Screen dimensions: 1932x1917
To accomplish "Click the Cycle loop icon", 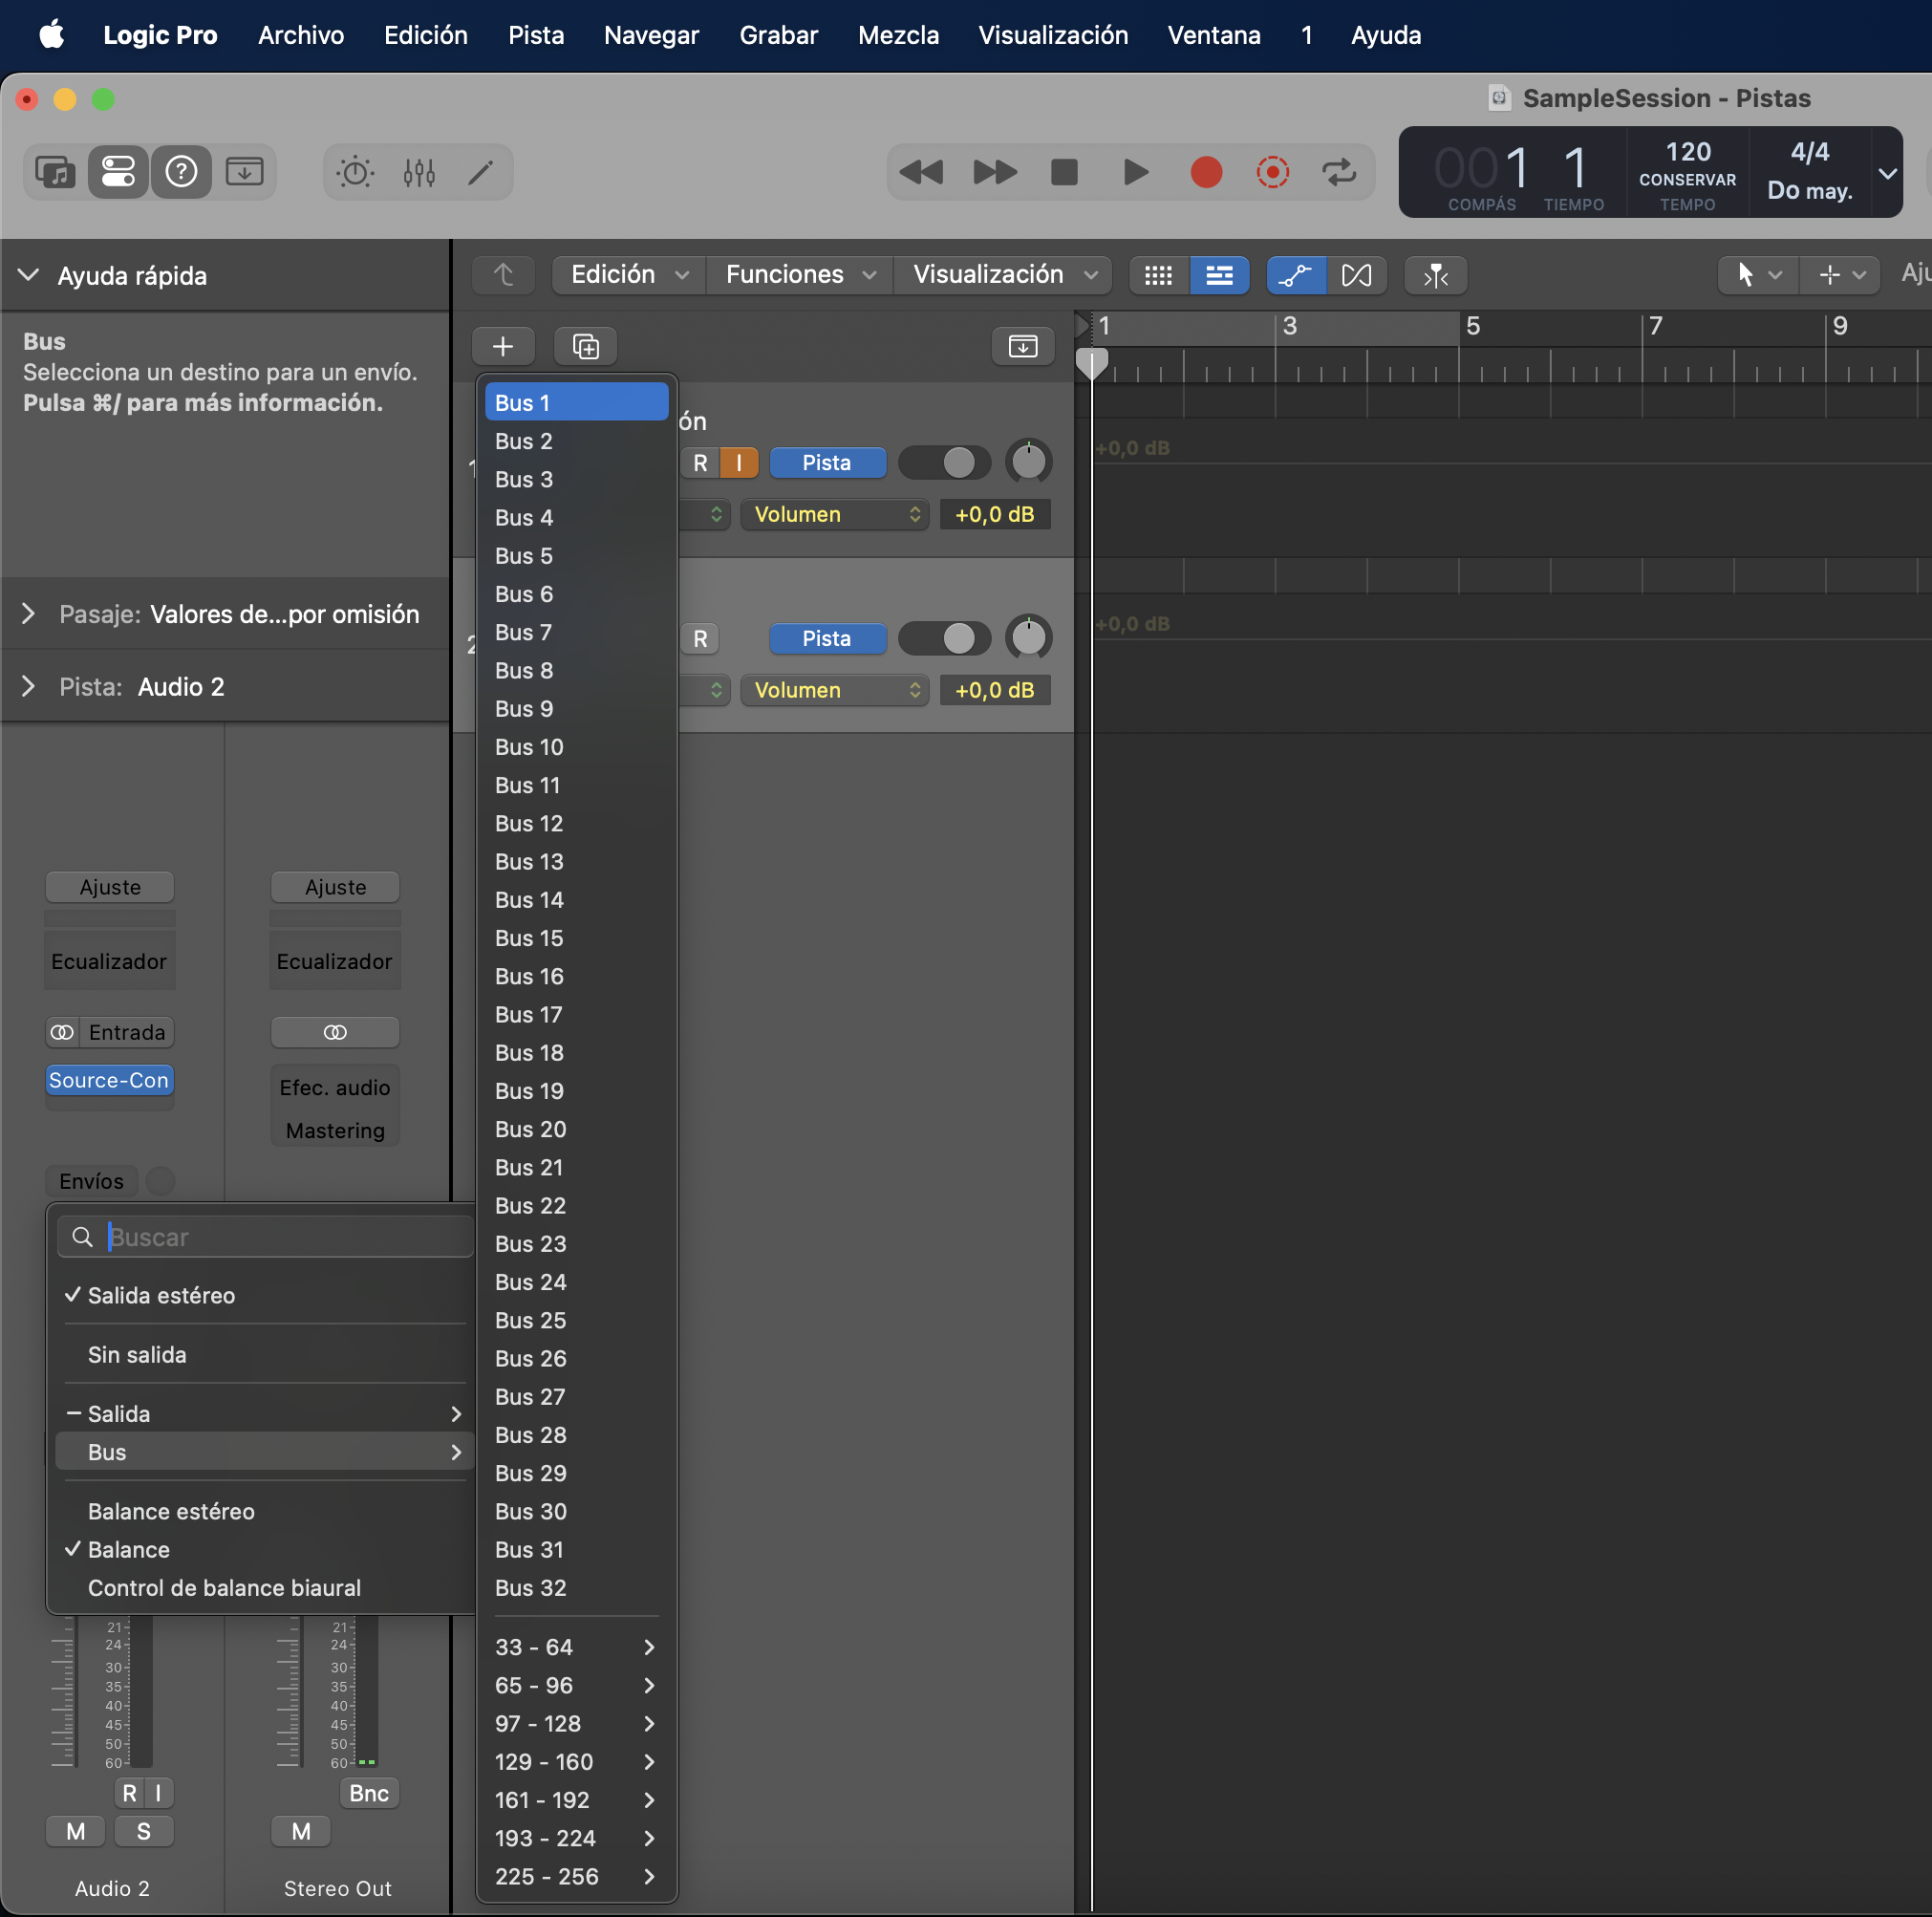I will [x=1338, y=172].
